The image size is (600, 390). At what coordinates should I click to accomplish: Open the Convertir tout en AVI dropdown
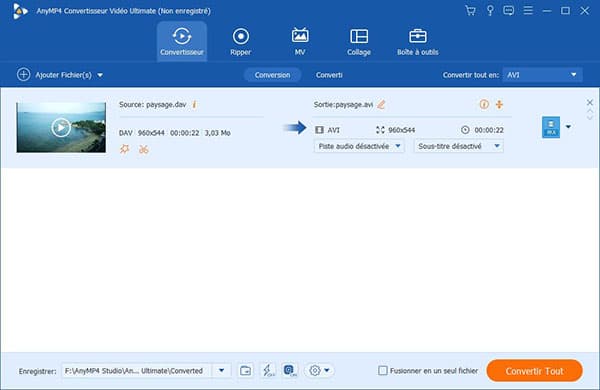tap(542, 75)
